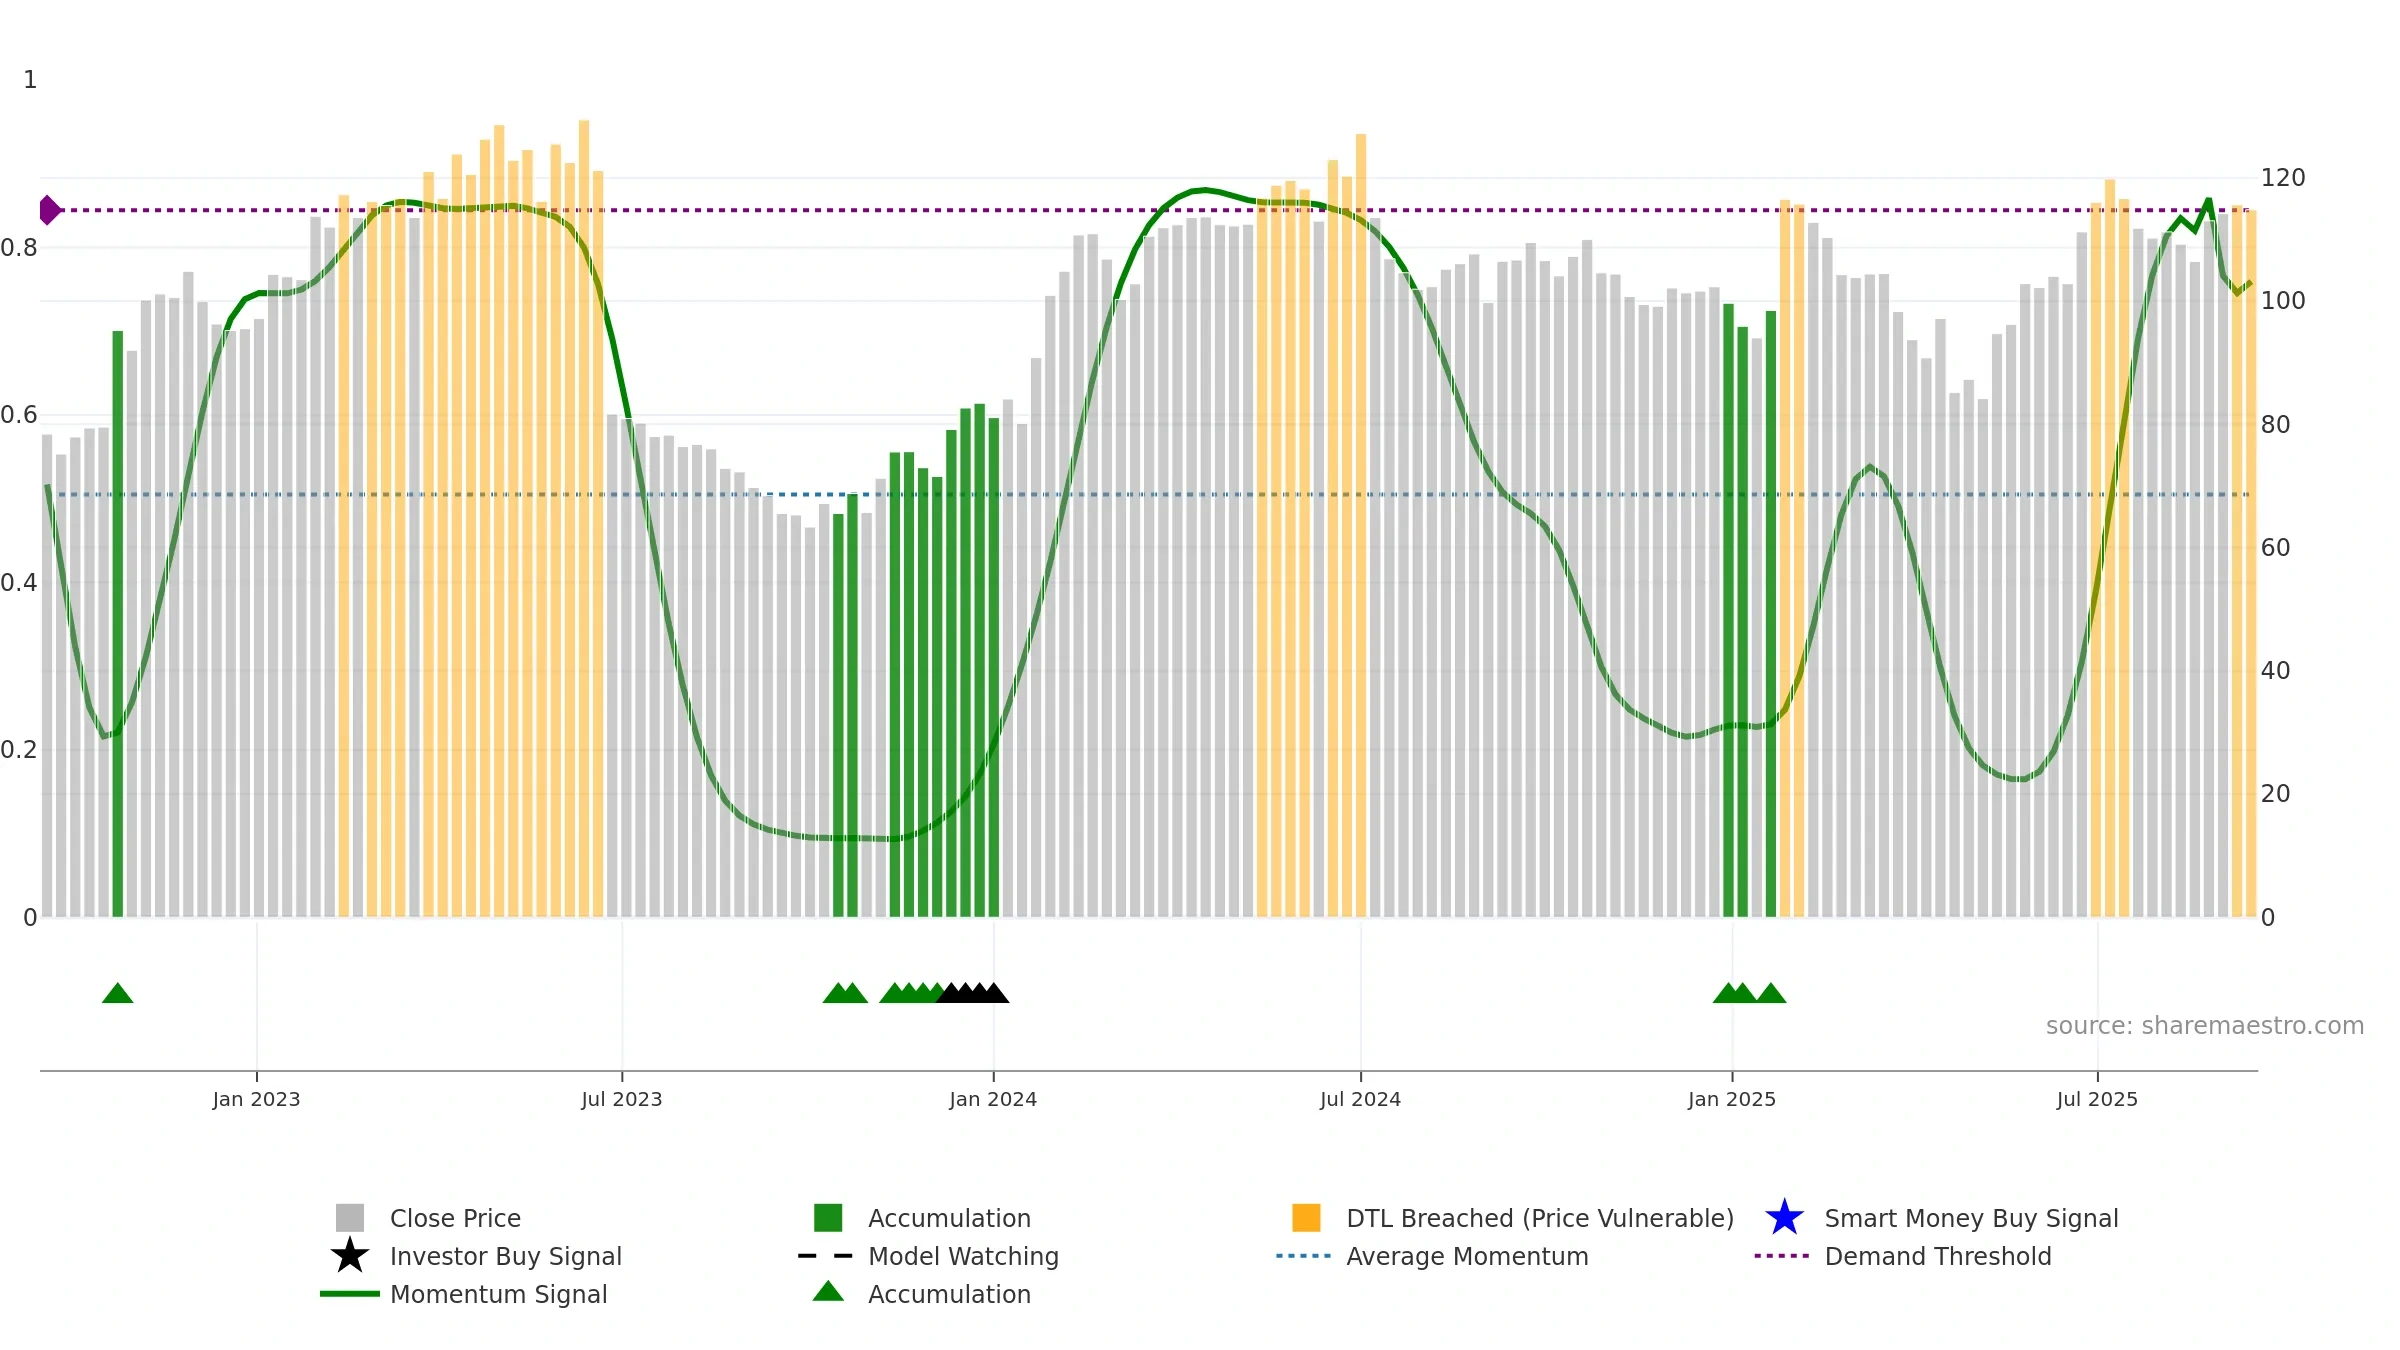
Task: Click the blue Smart Money Buy Signal star
Action: tap(1784, 1218)
